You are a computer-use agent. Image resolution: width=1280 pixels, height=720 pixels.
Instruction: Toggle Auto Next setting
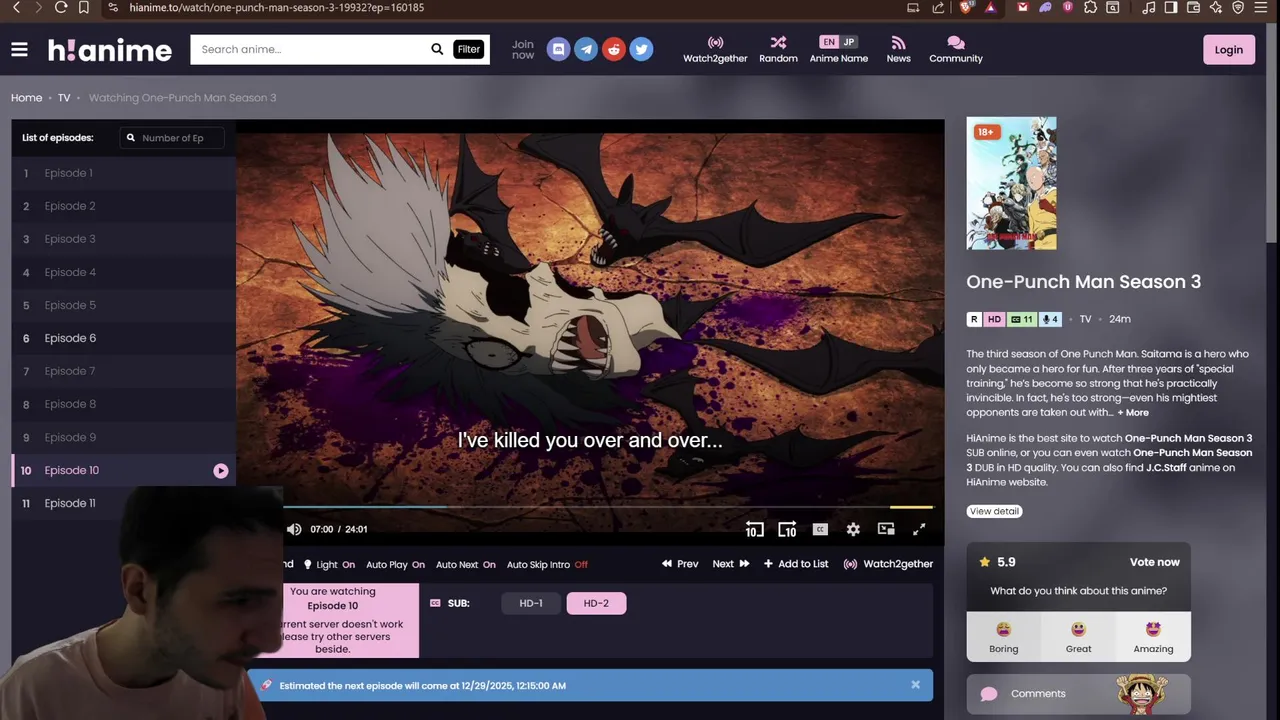click(466, 564)
